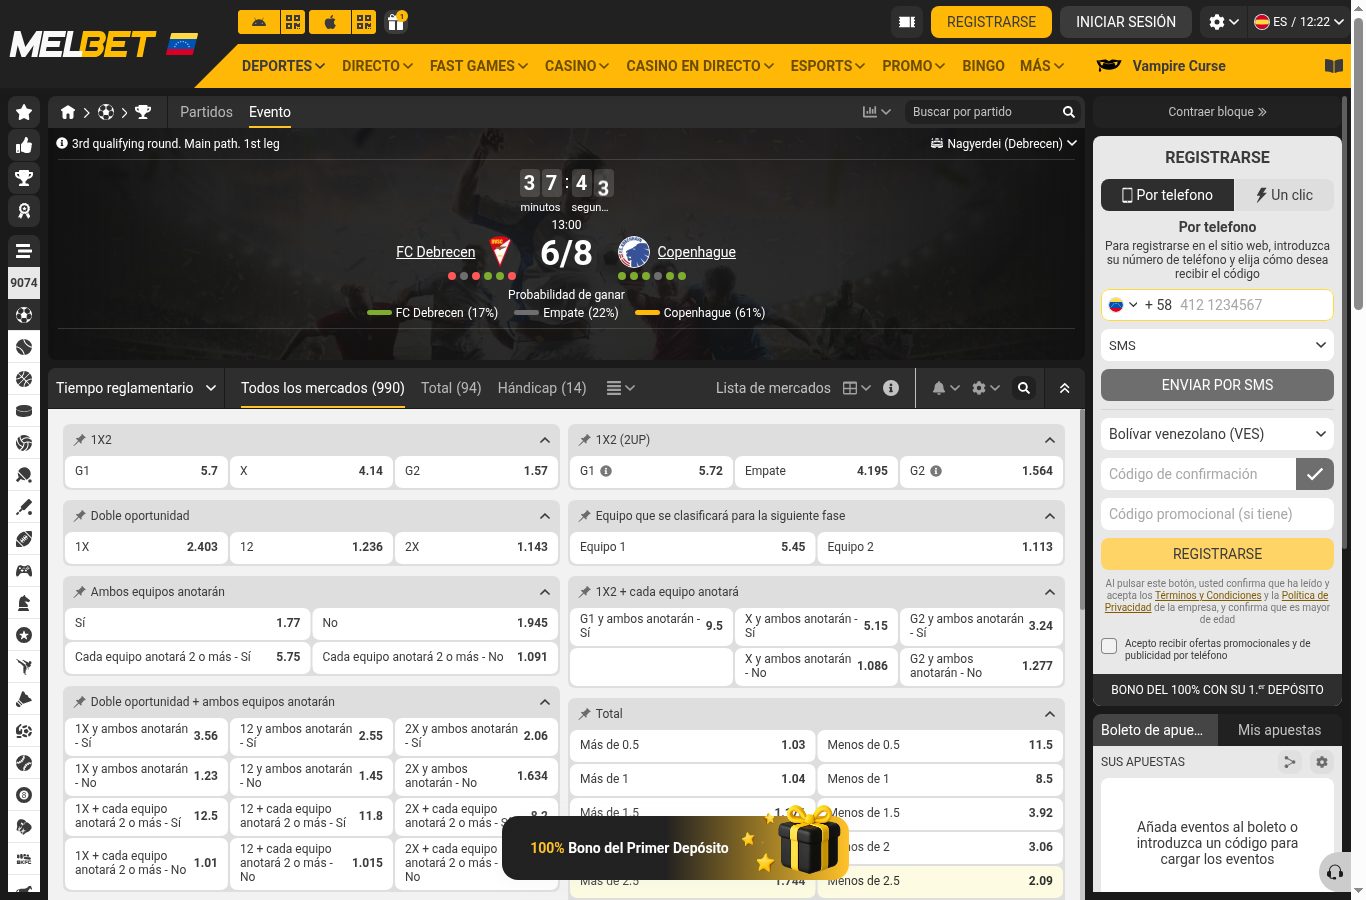
Task: Open the phone country code flag dropdown
Action: [x=1123, y=305]
